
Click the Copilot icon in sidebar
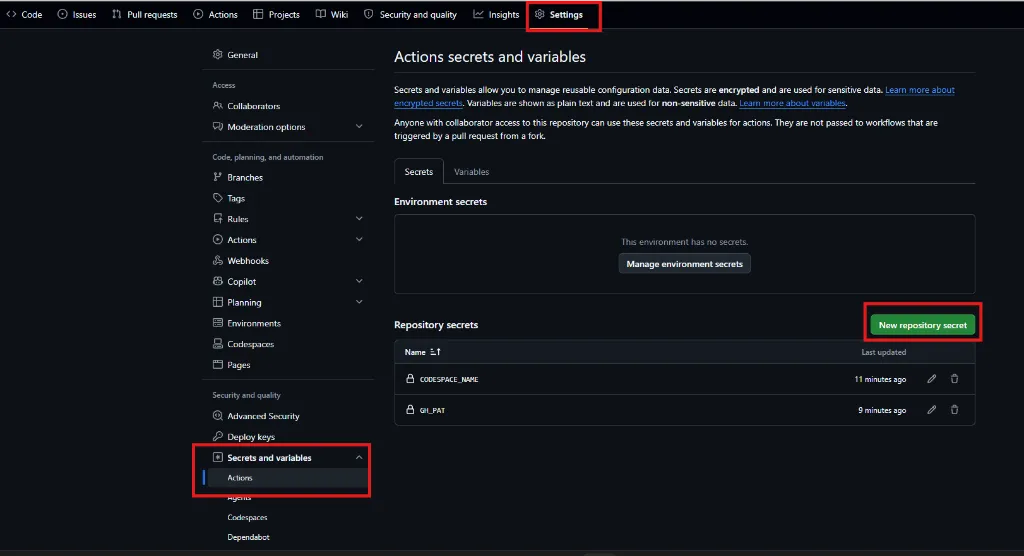coord(217,282)
